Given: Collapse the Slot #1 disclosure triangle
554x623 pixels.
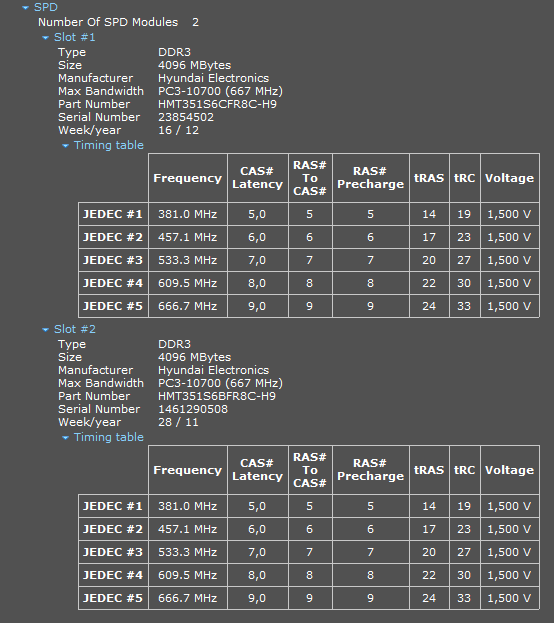Looking at the screenshot, I should tap(46, 38).
